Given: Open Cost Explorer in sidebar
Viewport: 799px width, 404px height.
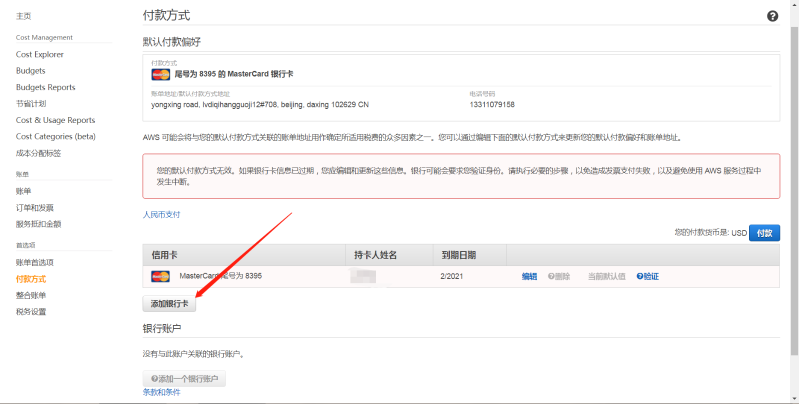Looking at the screenshot, I should pyautogui.click(x=40, y=54).
